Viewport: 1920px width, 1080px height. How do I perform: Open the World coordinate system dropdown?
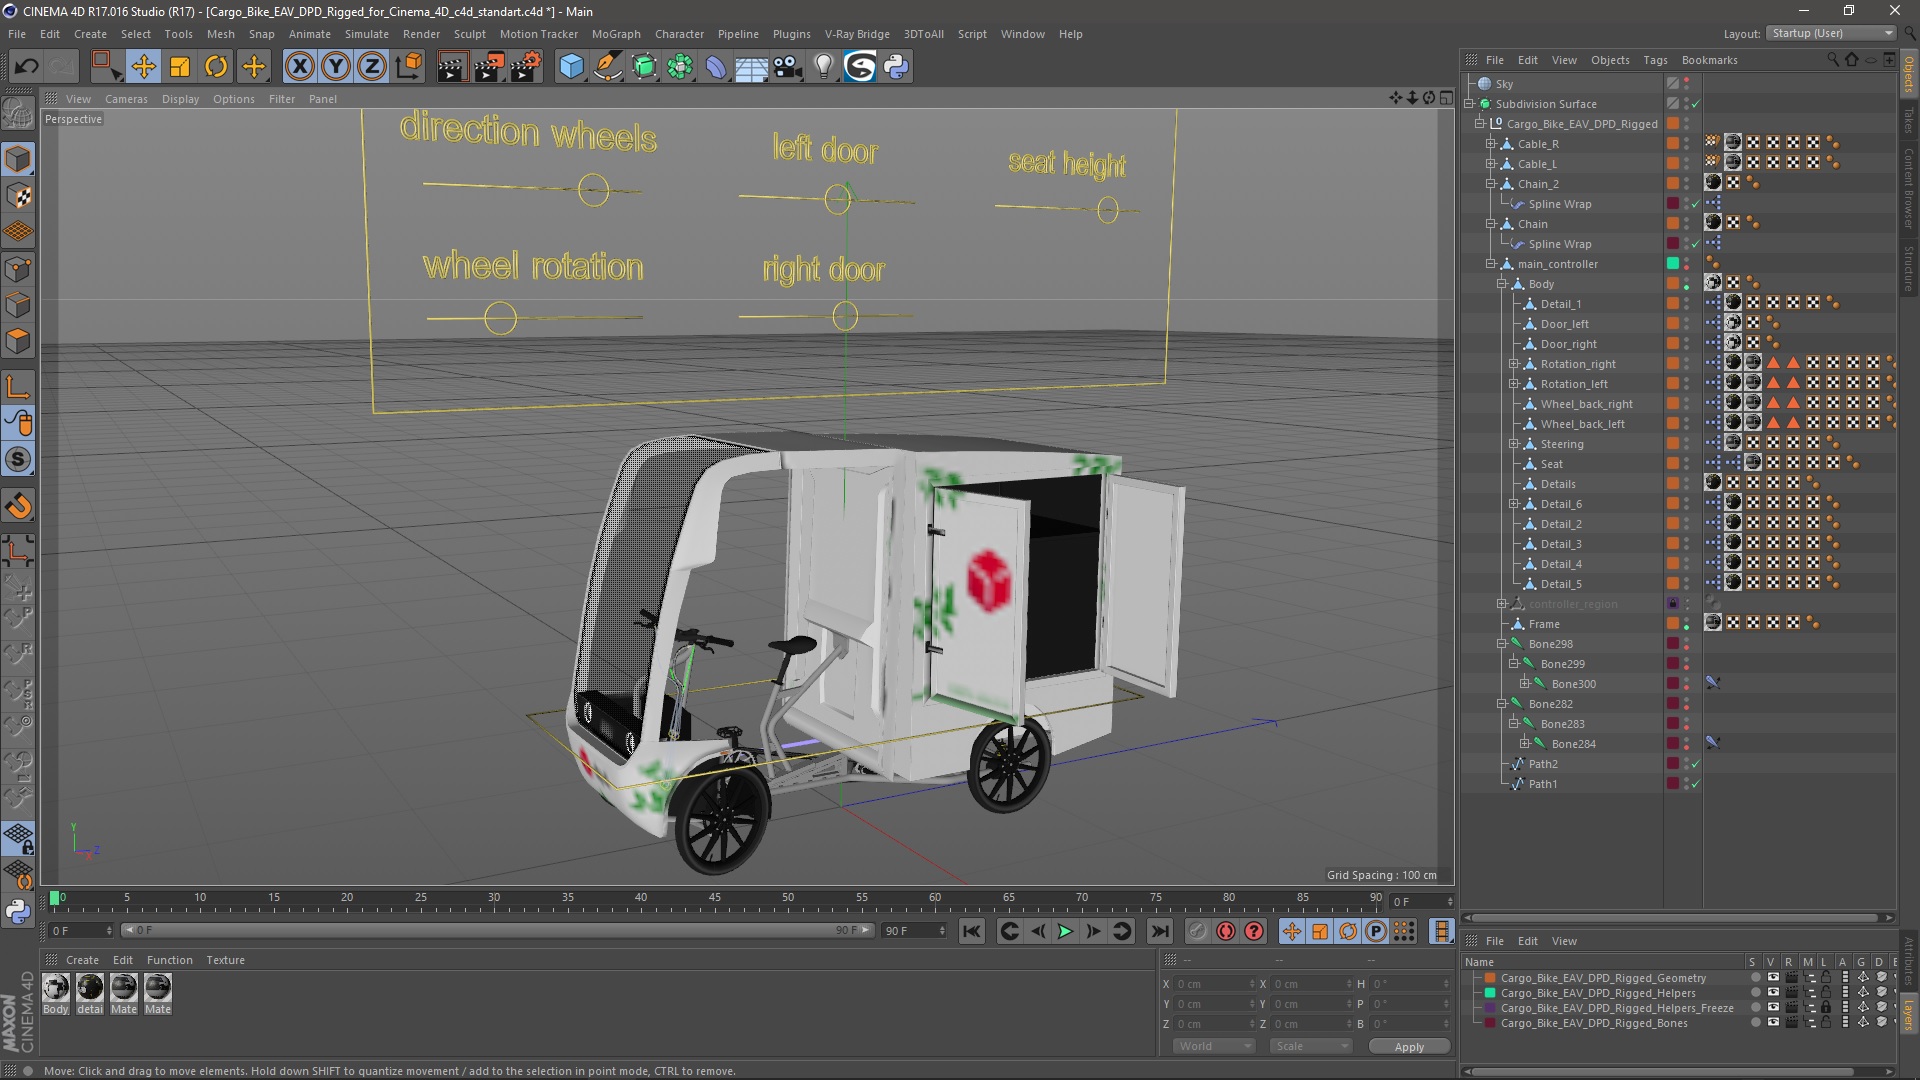click(1213, 1046)
